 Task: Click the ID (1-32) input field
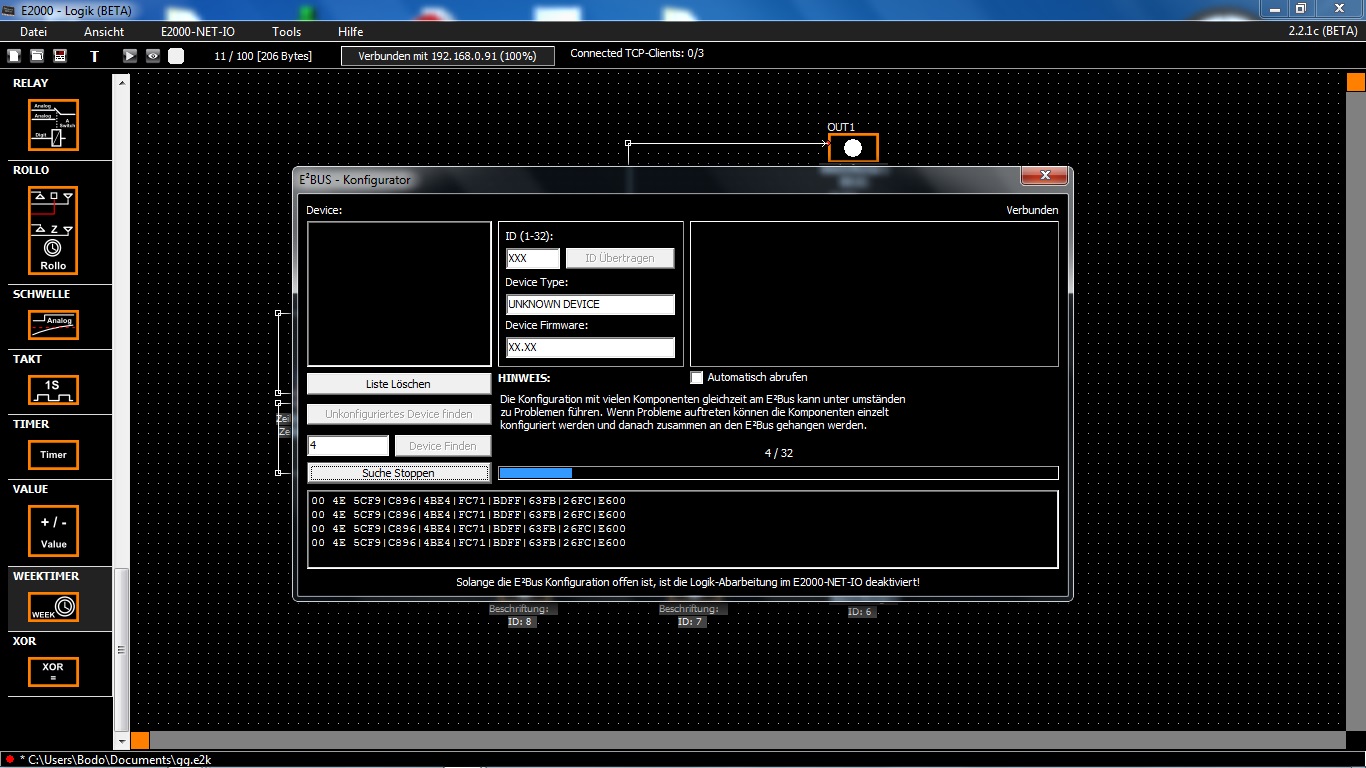coord(532,259)
